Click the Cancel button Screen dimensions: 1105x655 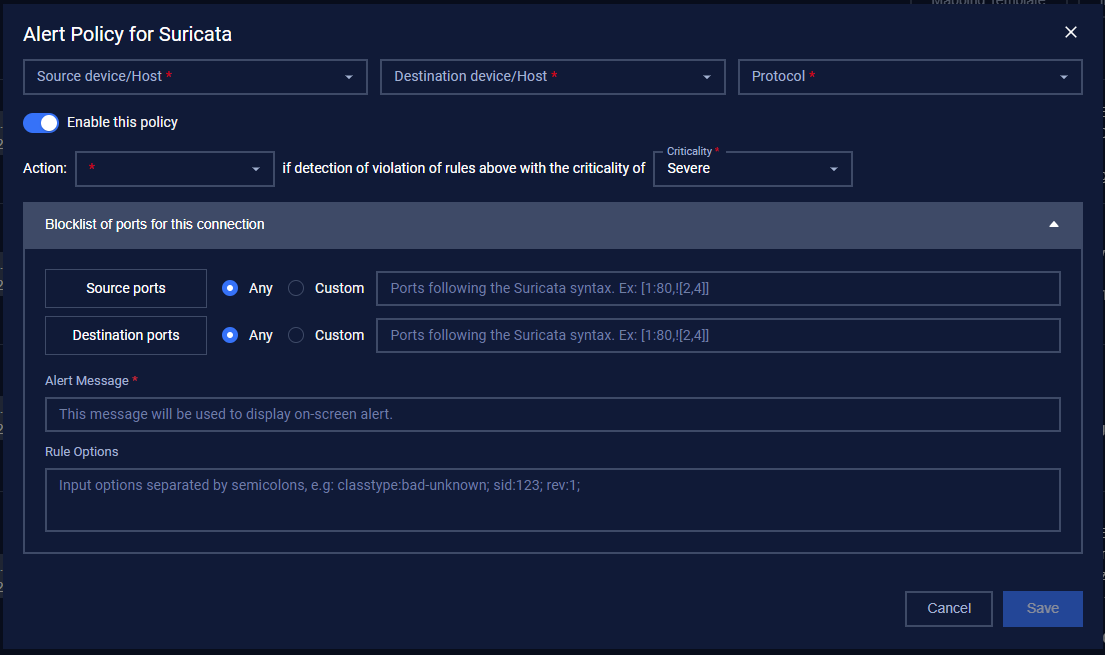pyautogui.click(x=949, y=608)
